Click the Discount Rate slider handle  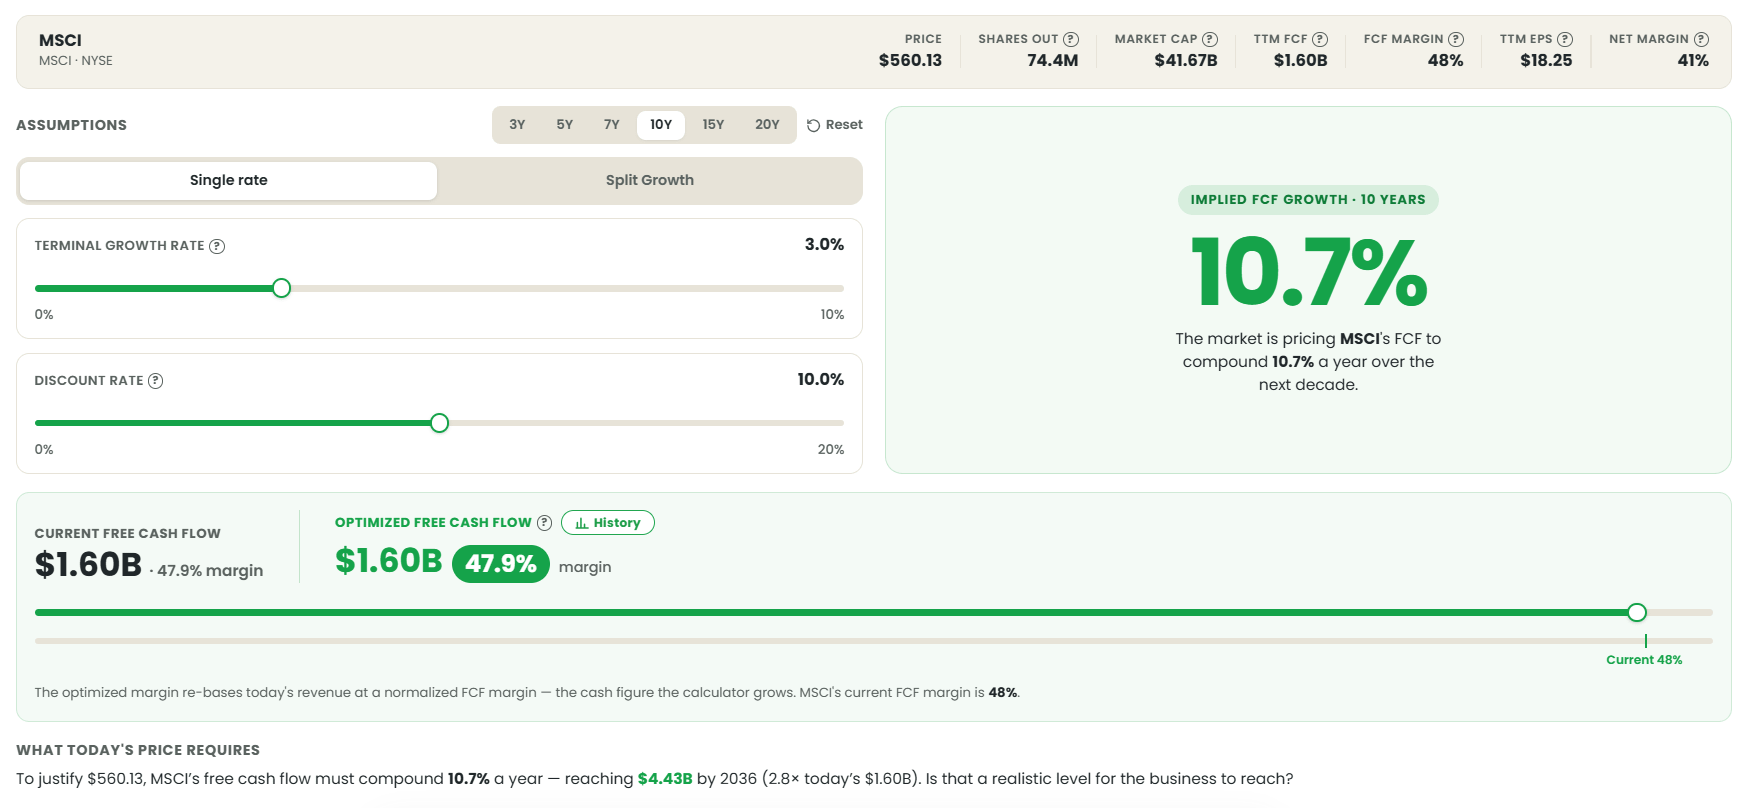pos(440,424)
